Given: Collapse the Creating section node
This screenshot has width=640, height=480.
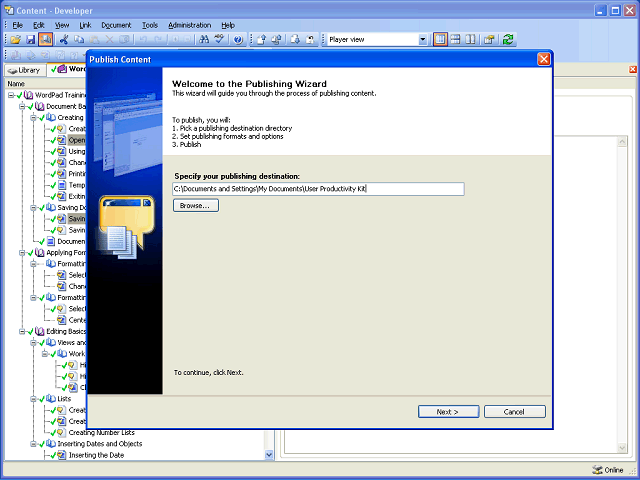Looking at the screenshot, I should [x=33, y=118].
